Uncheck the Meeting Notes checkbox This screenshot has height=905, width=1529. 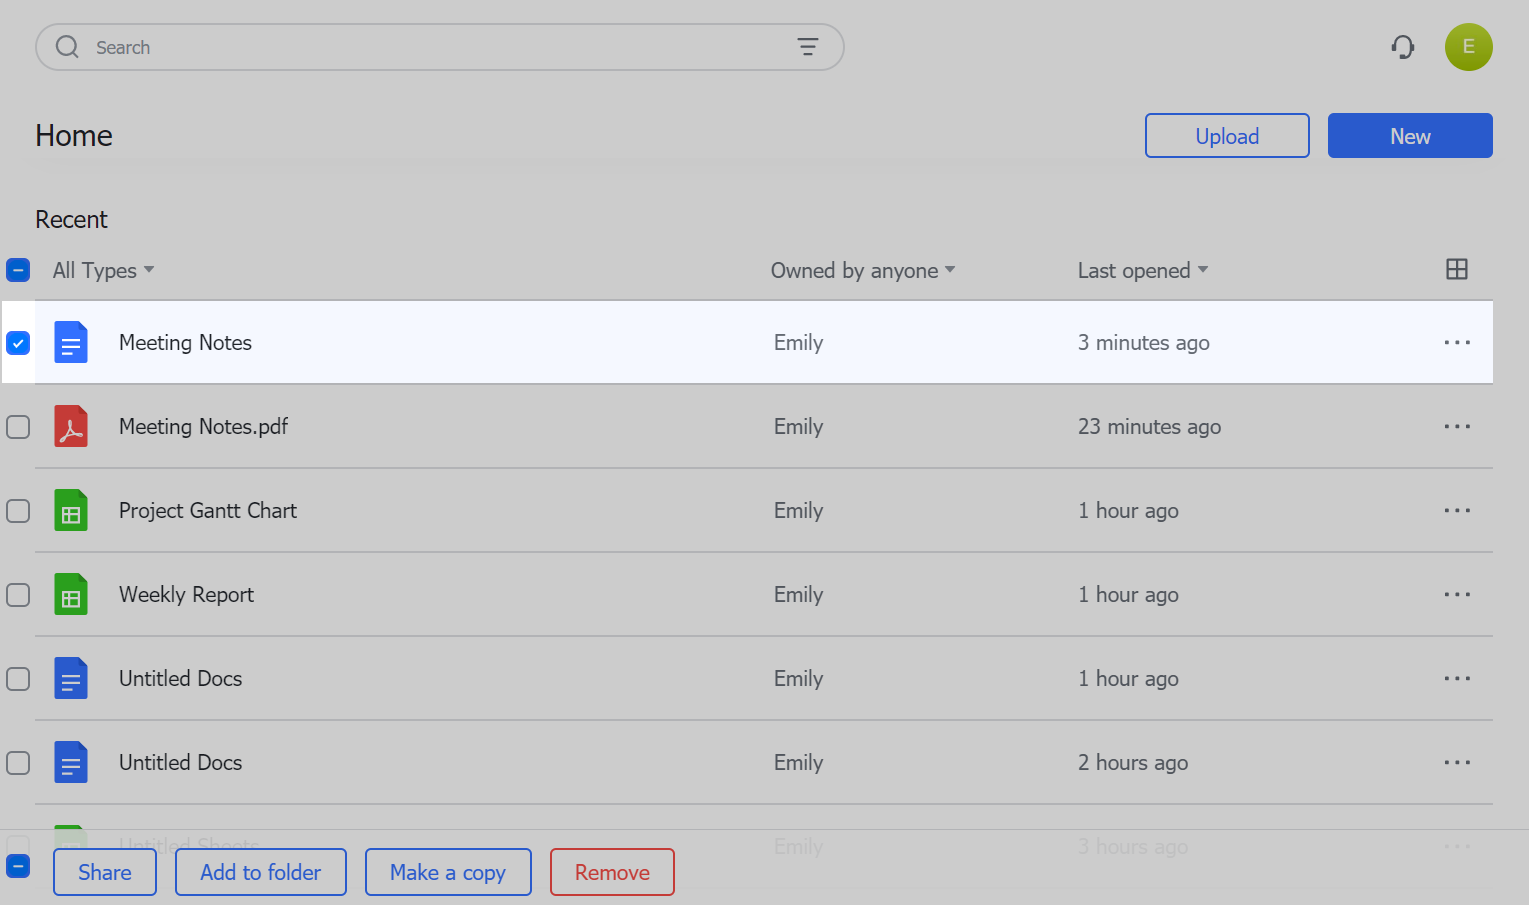click(18, 343)
